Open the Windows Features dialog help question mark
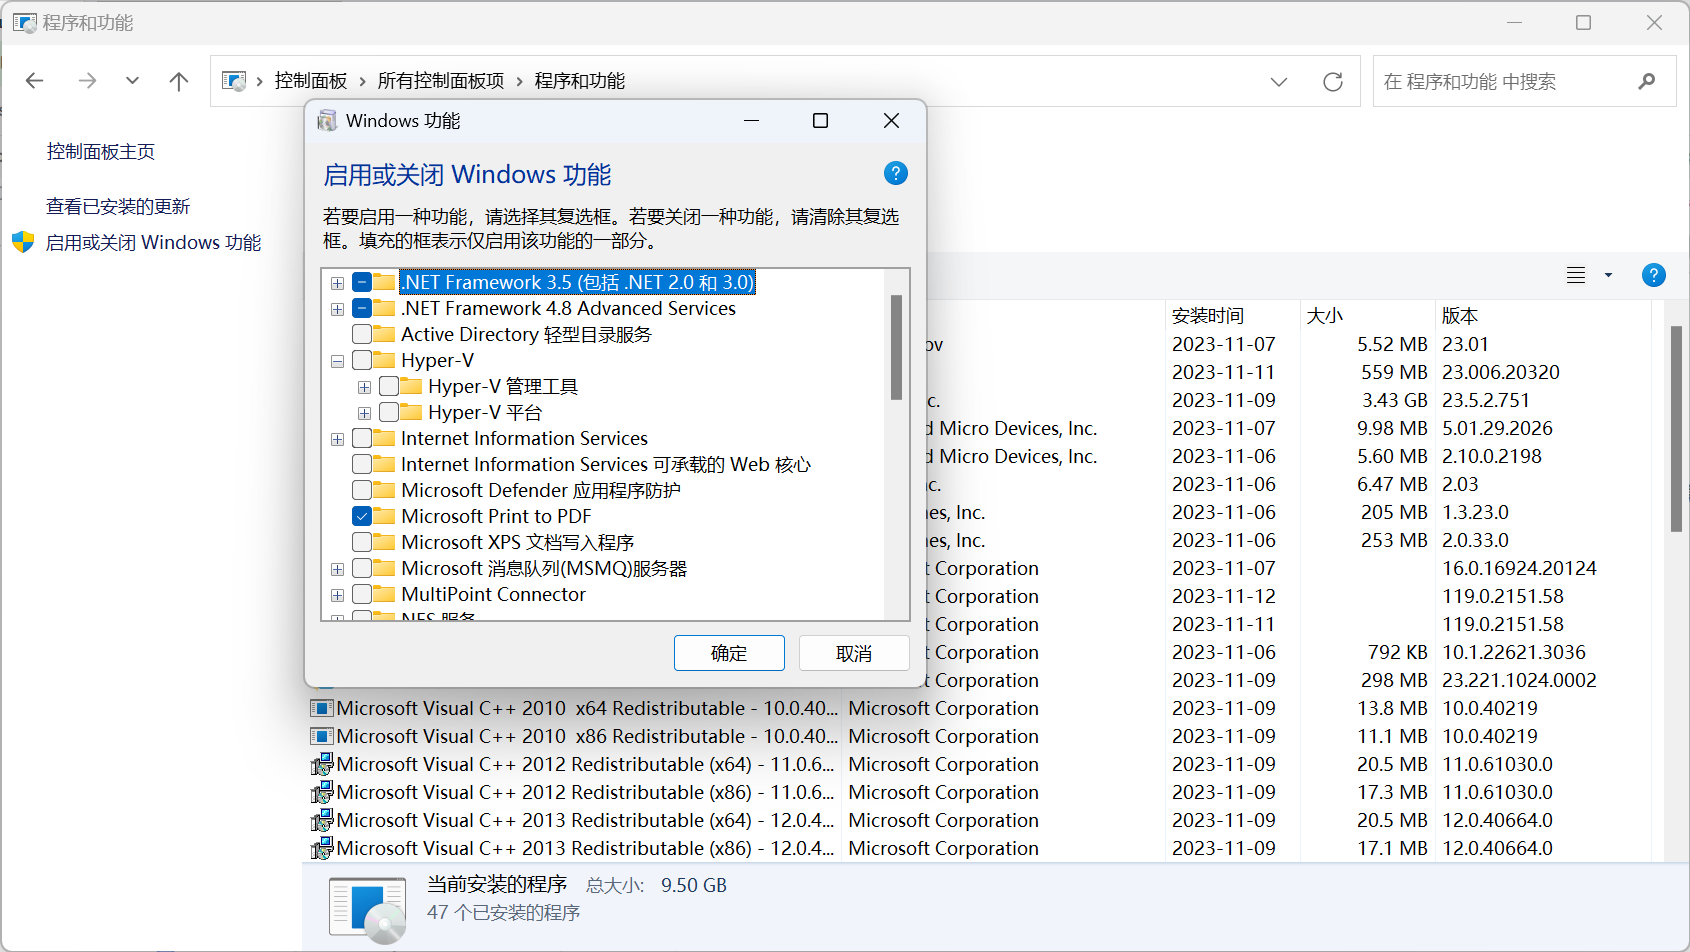The width and height of the screenshot is (1690, 952). (895, 173)
